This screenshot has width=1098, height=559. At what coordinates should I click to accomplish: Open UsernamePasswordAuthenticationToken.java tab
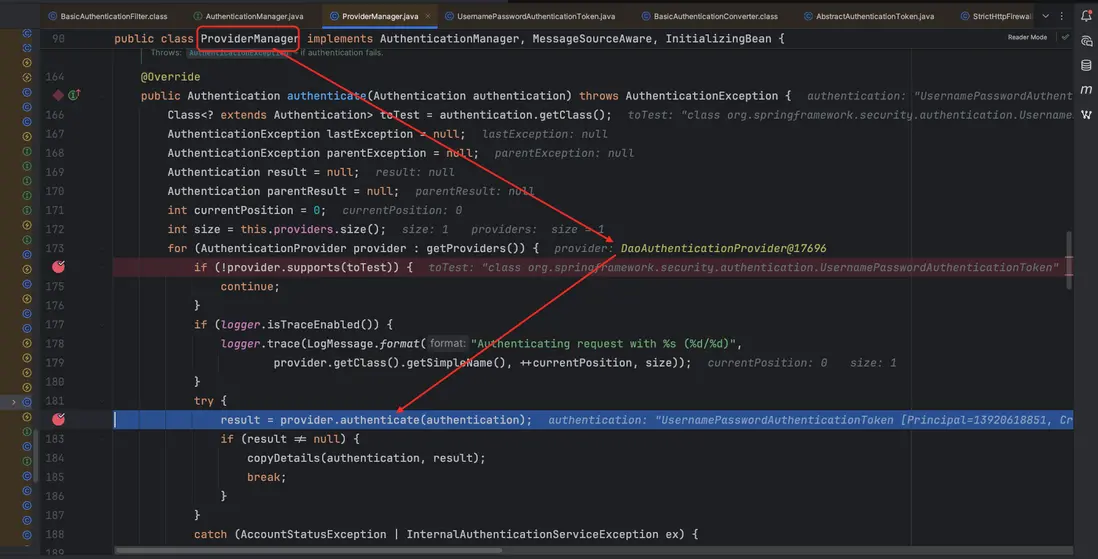click(530, 16)
